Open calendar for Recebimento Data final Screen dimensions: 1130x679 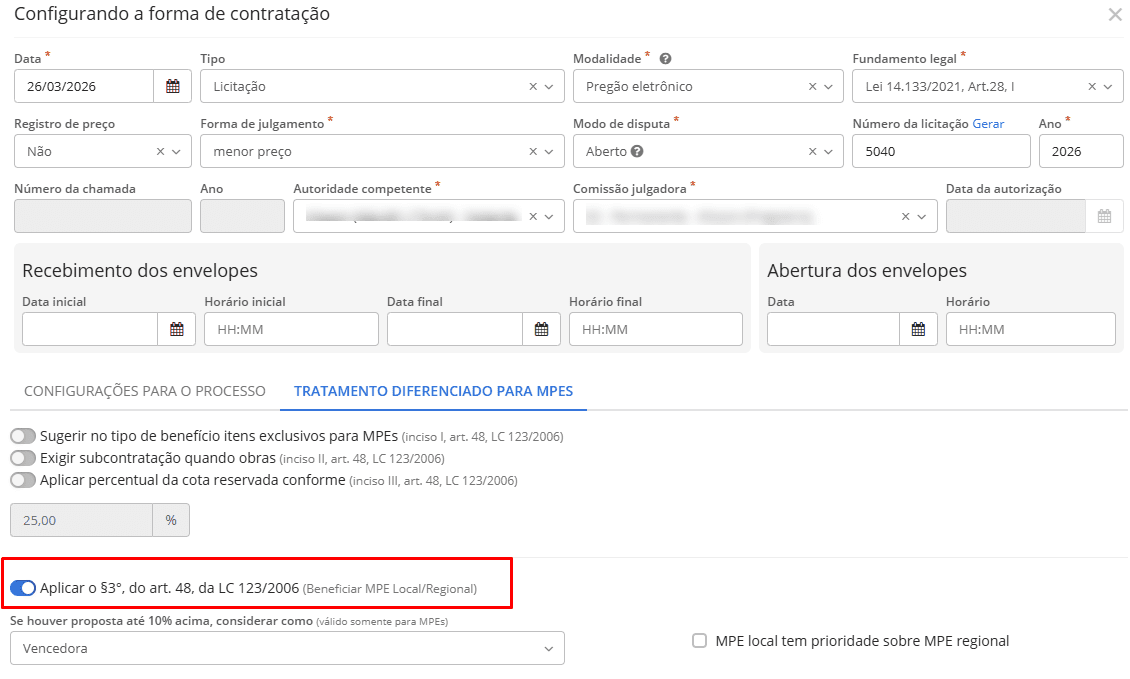point(541,329)
